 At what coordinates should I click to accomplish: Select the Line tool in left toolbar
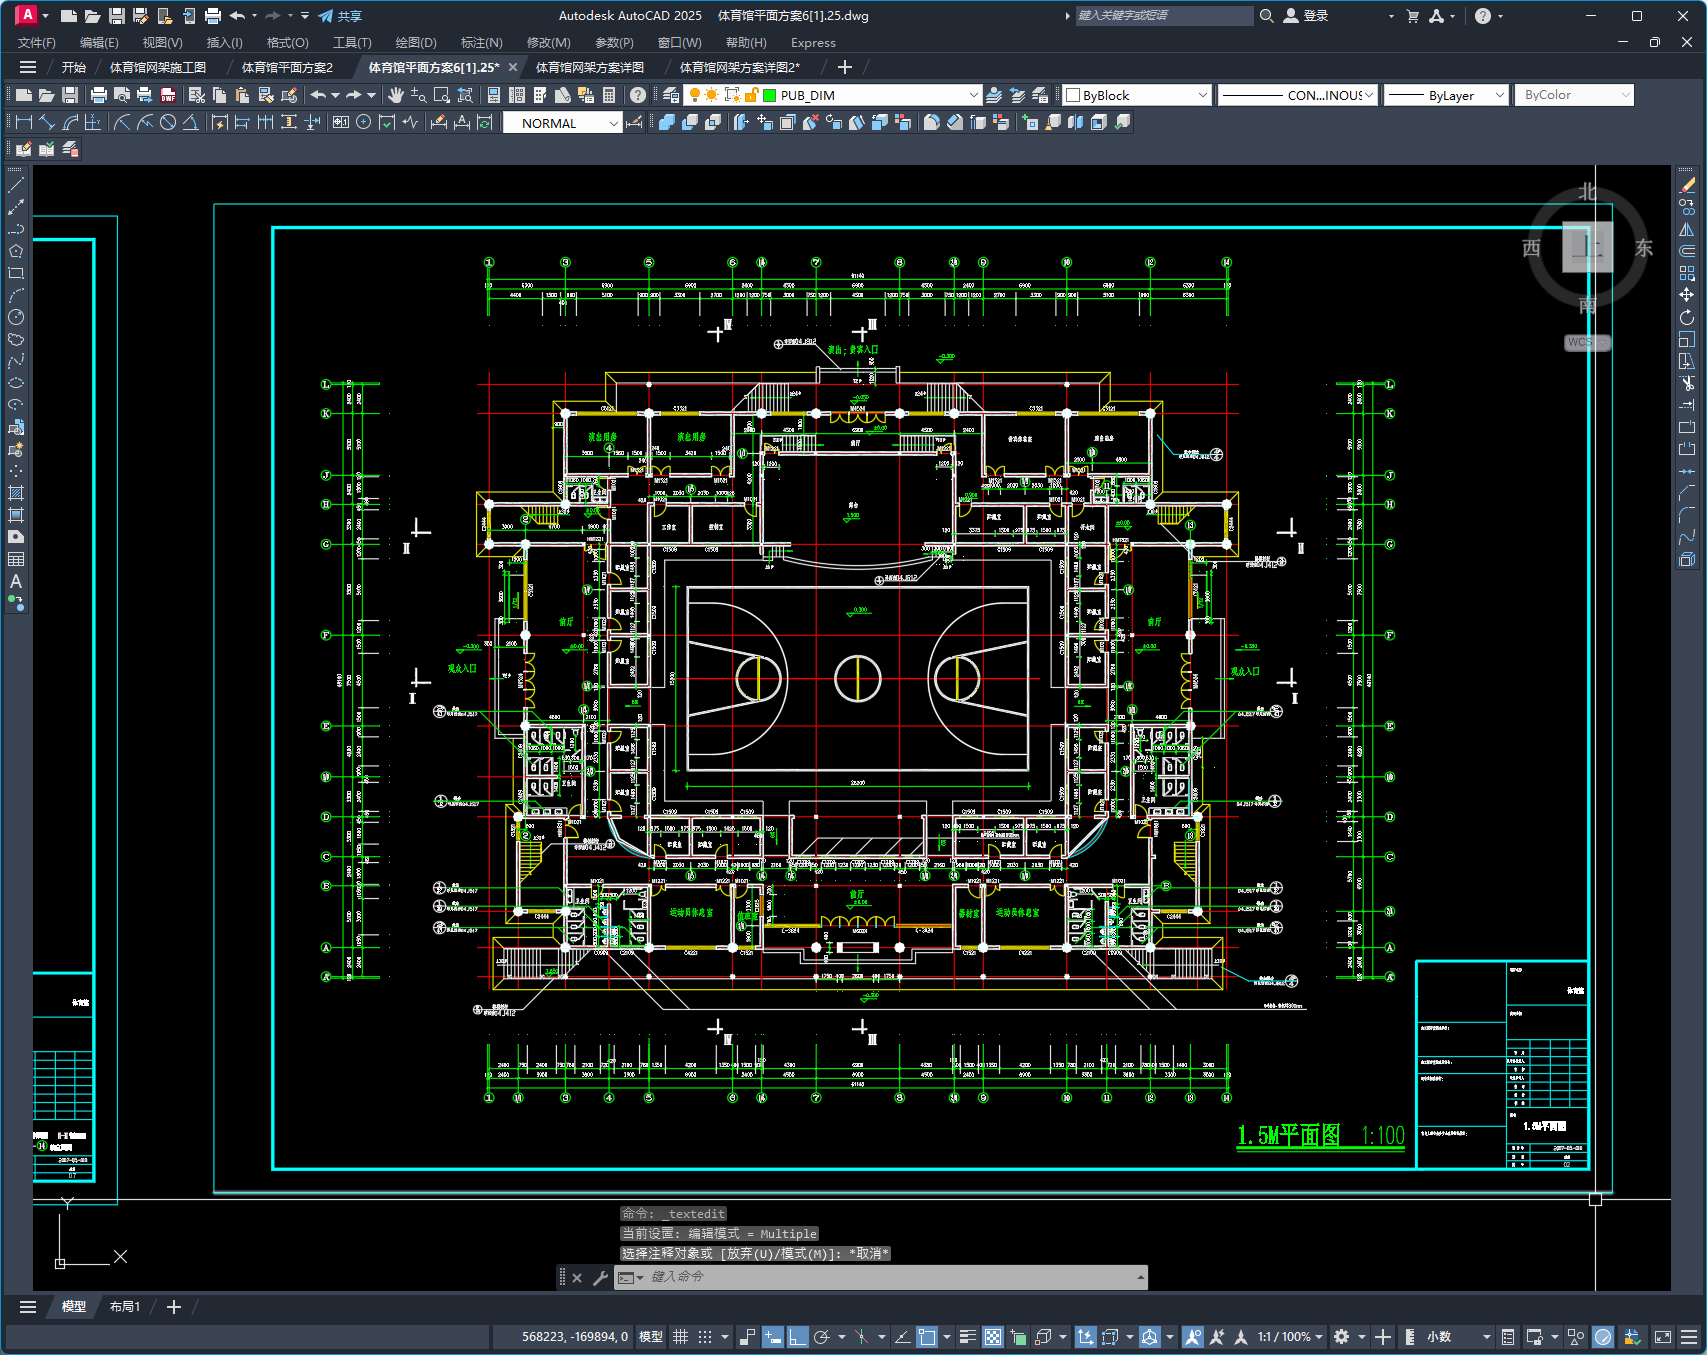point(16,185)
